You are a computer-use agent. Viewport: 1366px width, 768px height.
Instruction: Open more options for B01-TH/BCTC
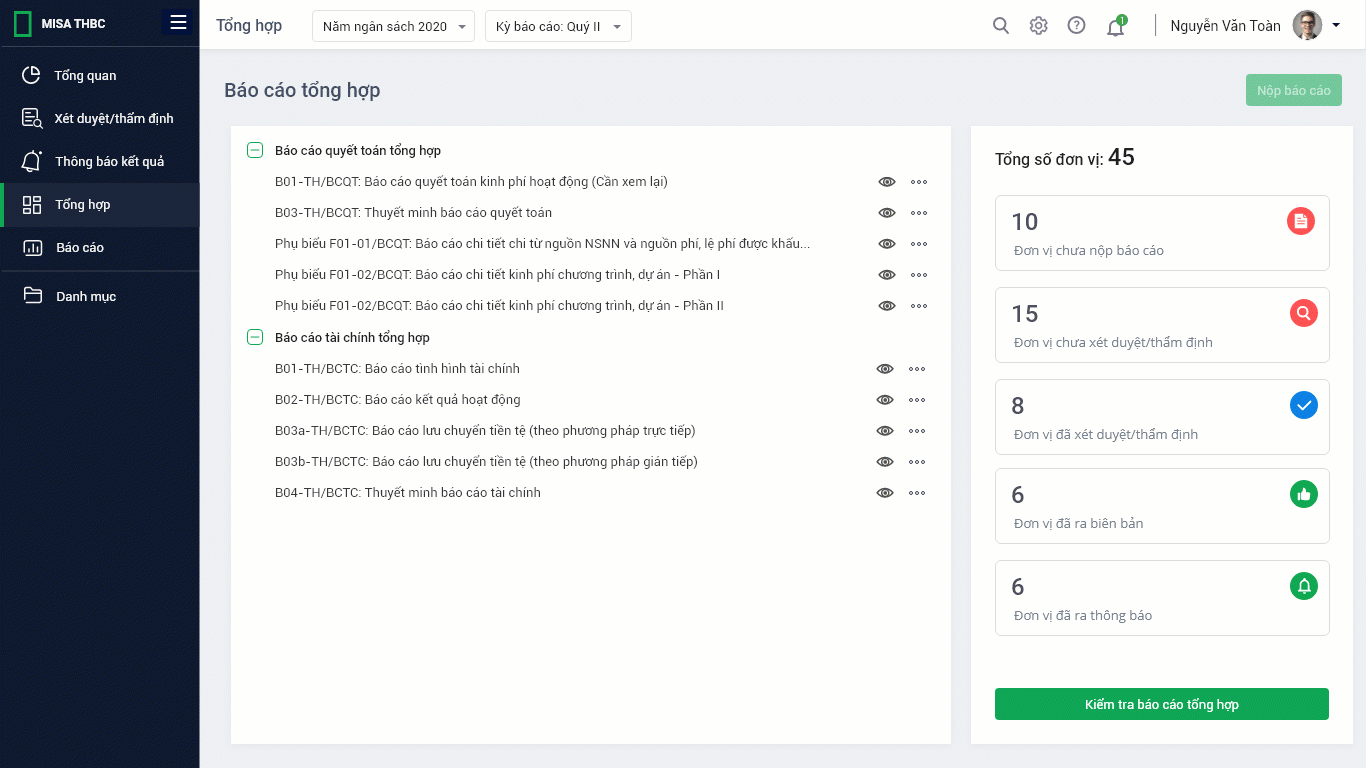[917, 369]
